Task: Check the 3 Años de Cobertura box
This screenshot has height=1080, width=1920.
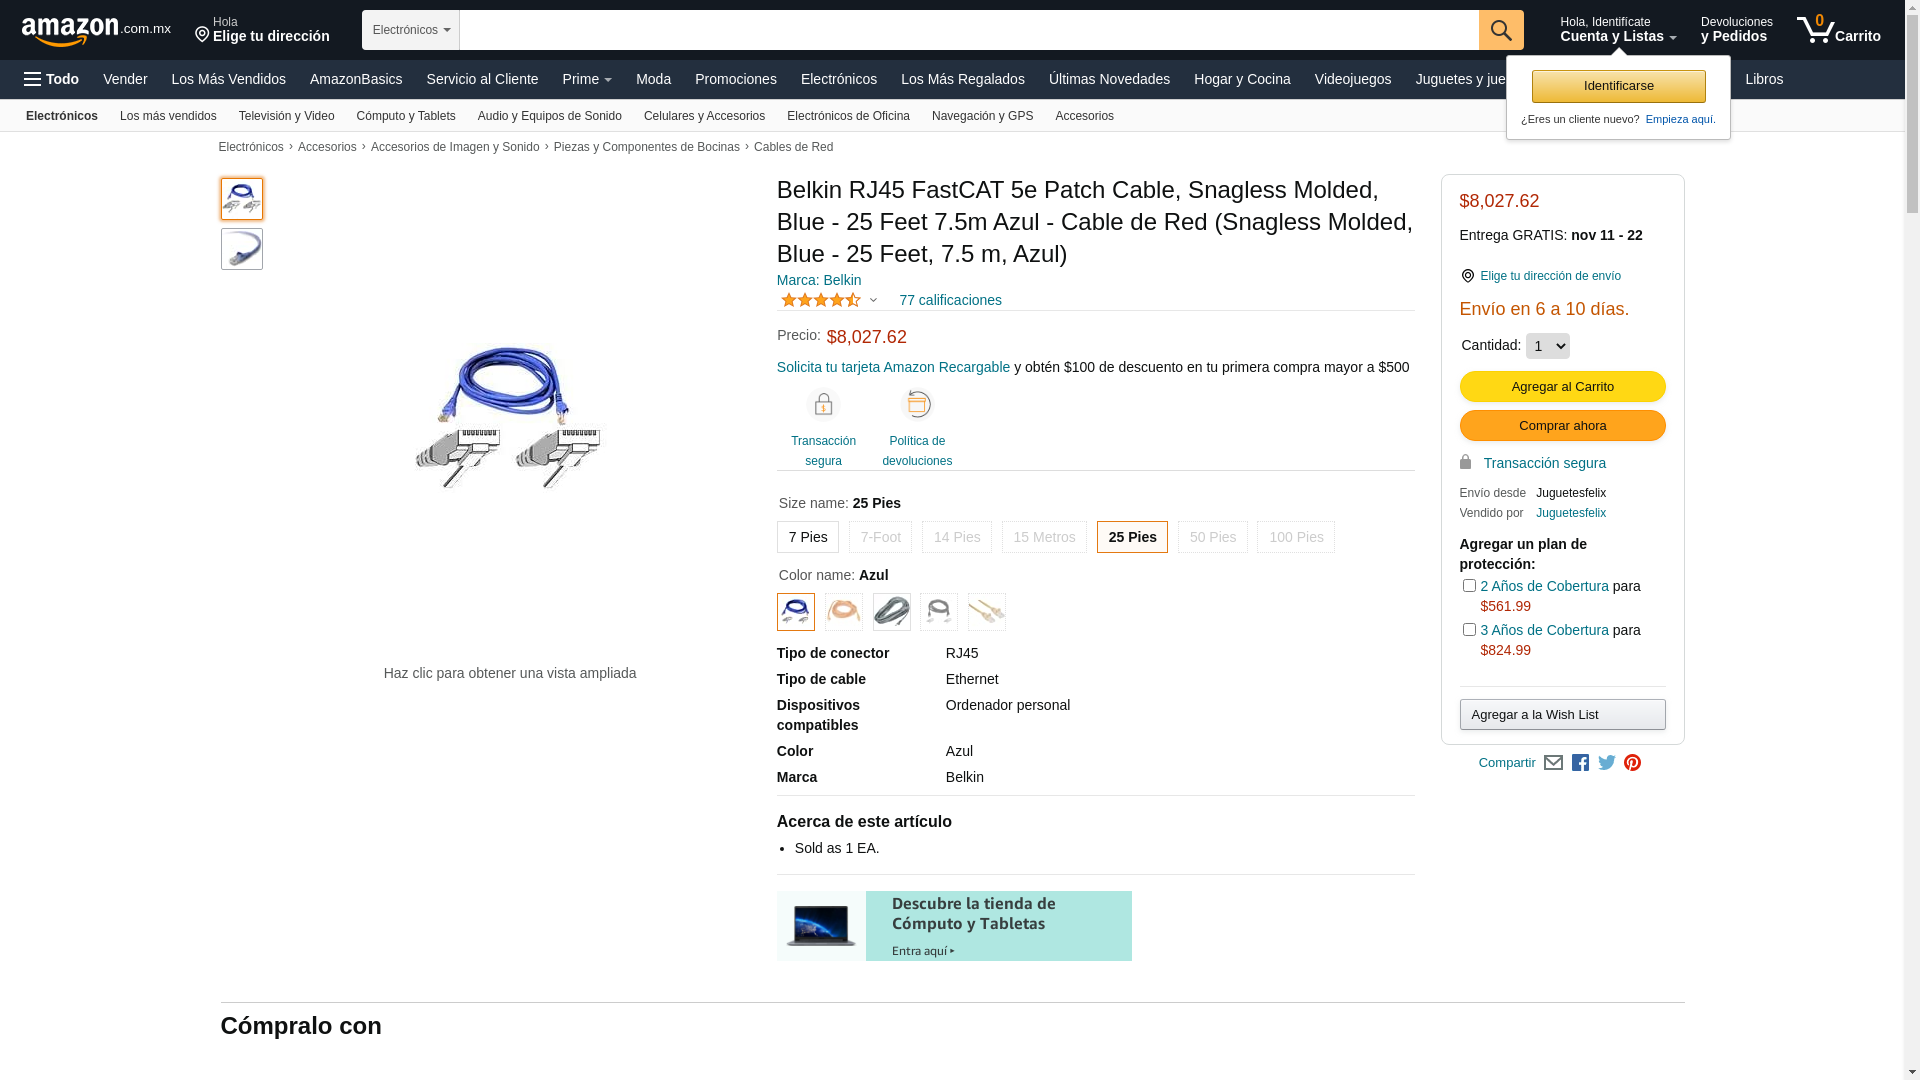Action: tap(1469, 630)
